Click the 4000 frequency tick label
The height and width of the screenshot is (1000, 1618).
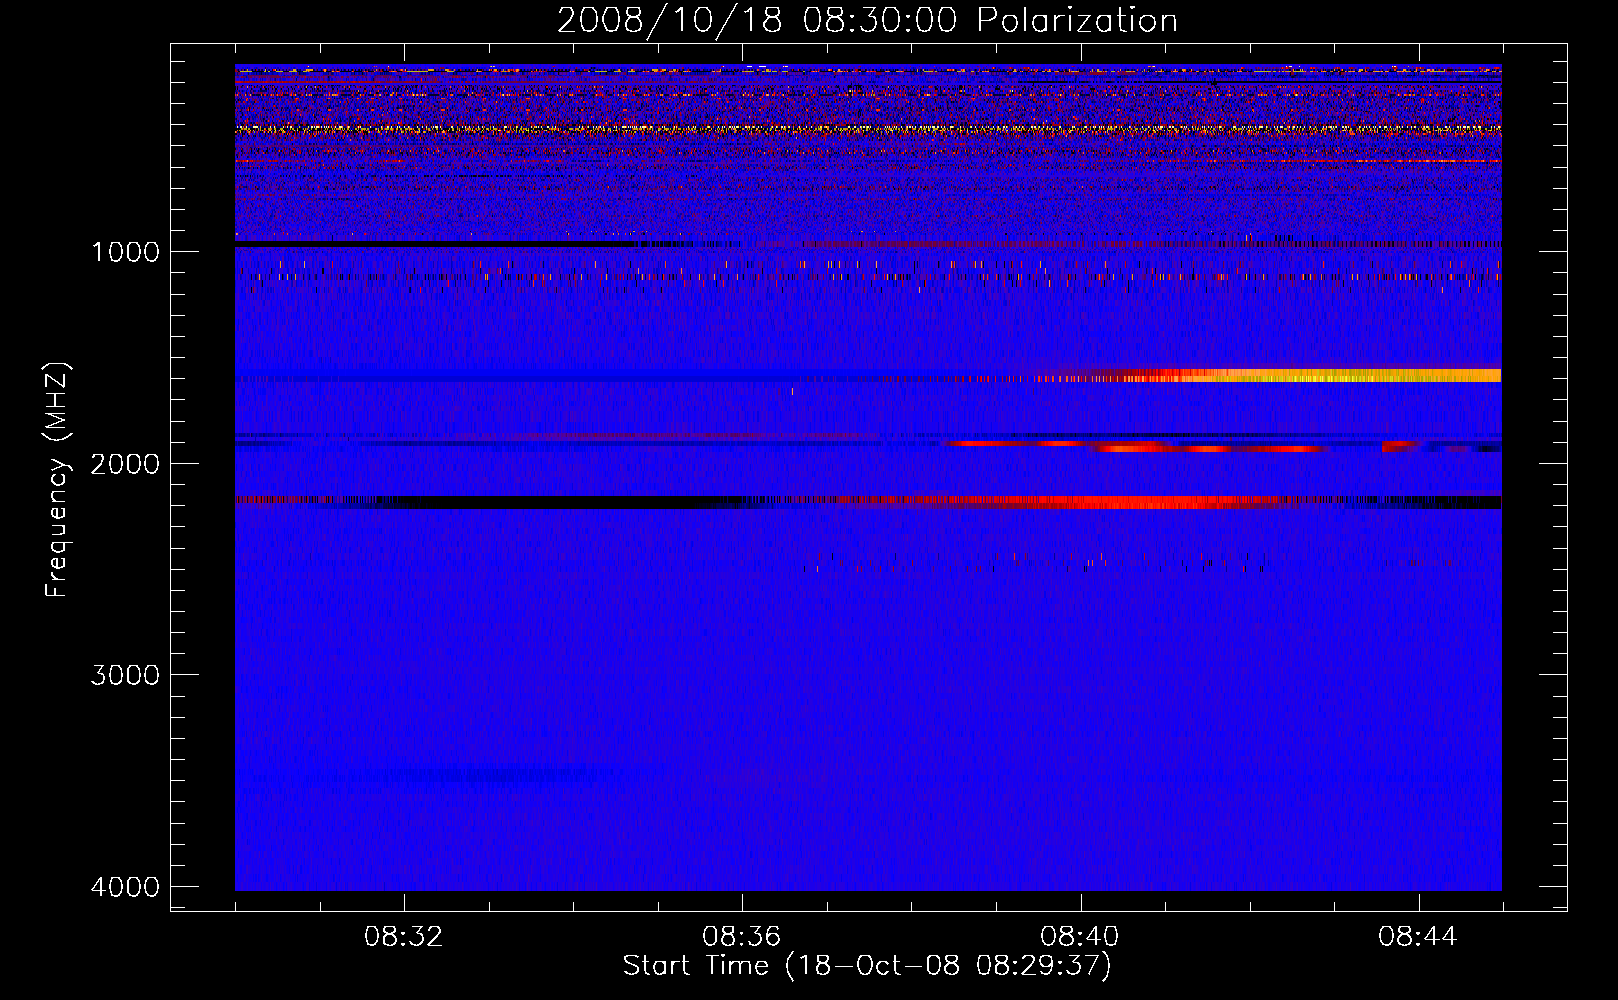pos(125,887)
